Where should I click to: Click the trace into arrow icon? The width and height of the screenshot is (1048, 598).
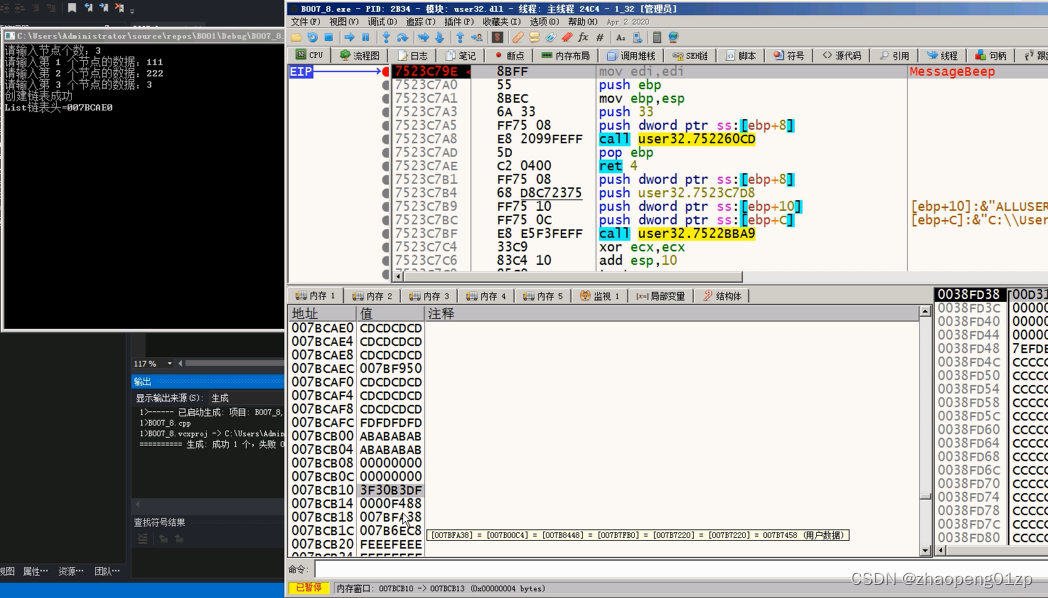pos(423,37)
